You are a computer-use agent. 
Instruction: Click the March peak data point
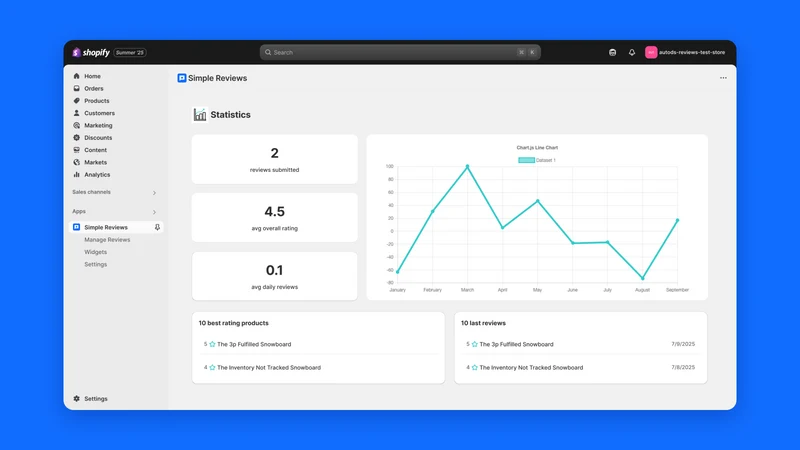point(467,166)
